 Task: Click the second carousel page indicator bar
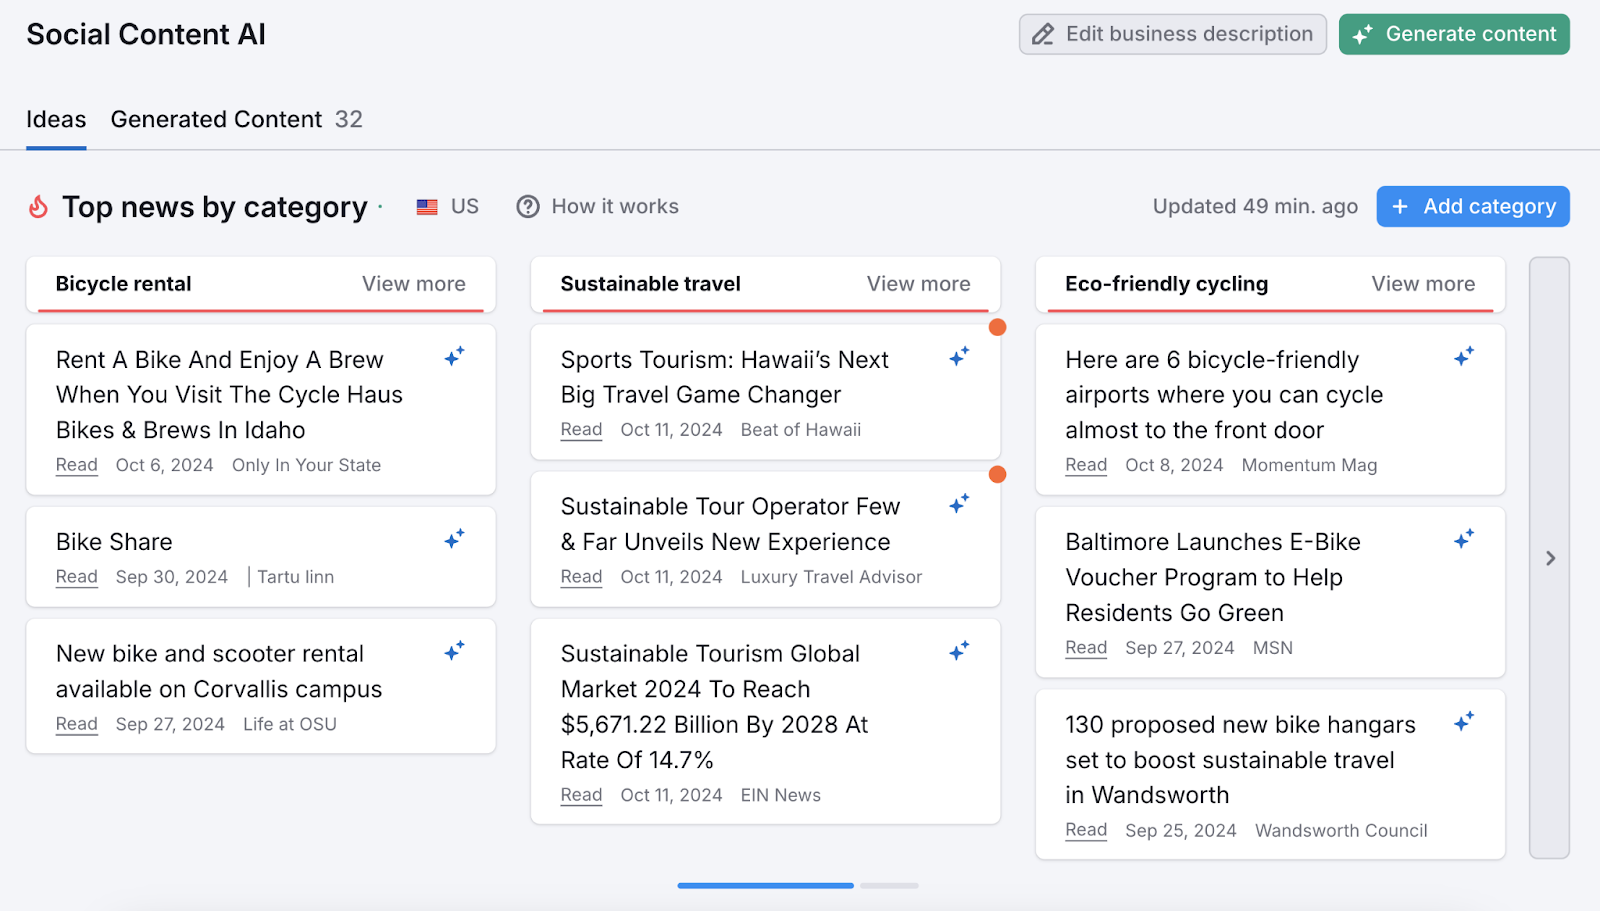coord(889,886)
